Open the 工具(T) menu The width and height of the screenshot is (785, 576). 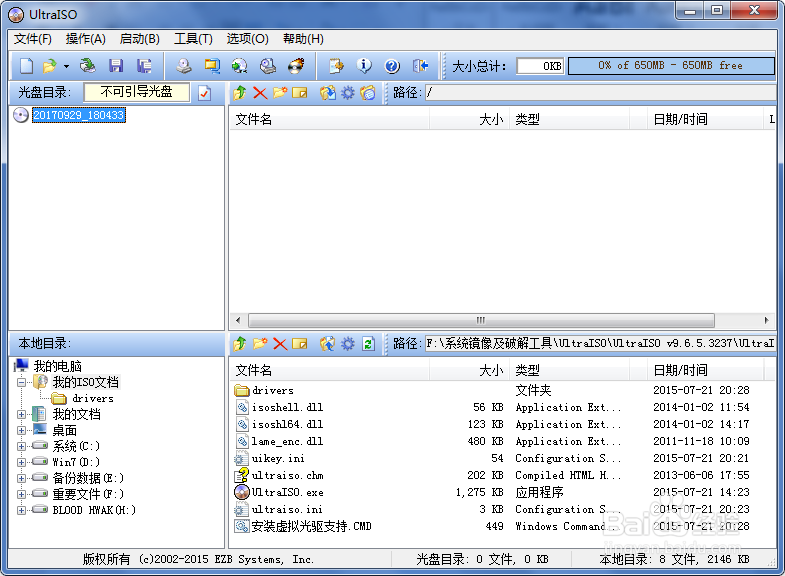(193, 39)
